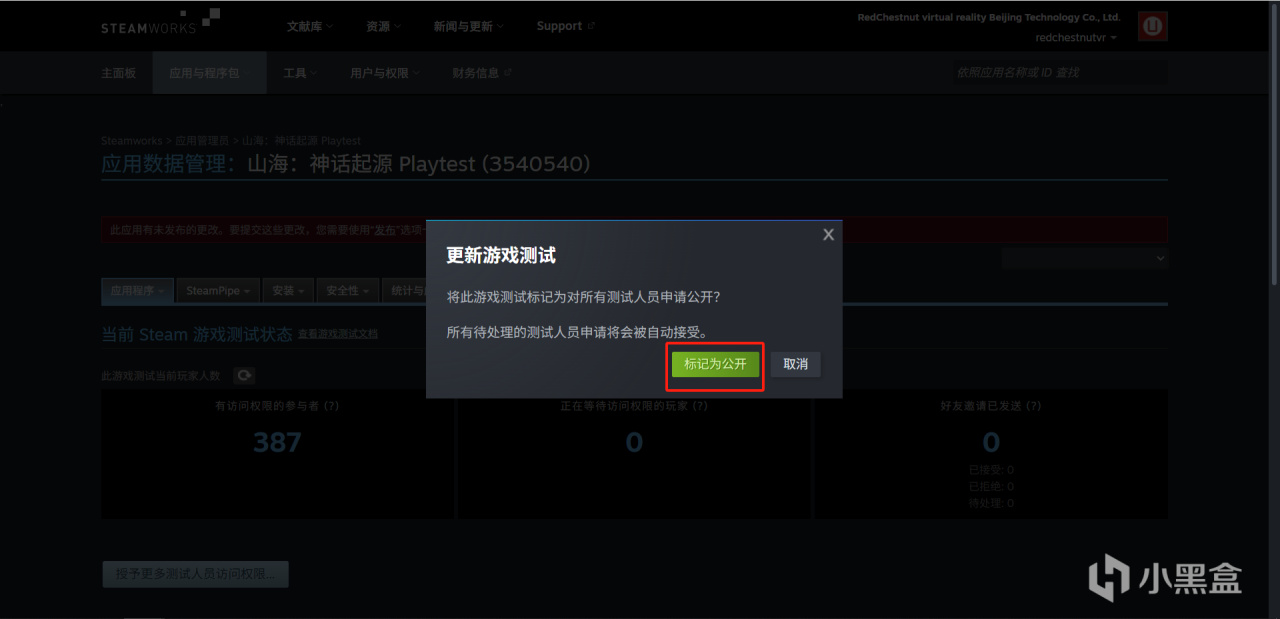Click 好友邀请已发送 (?) label
Viewport: 1280px width, 619px height.
pos(991,406)
